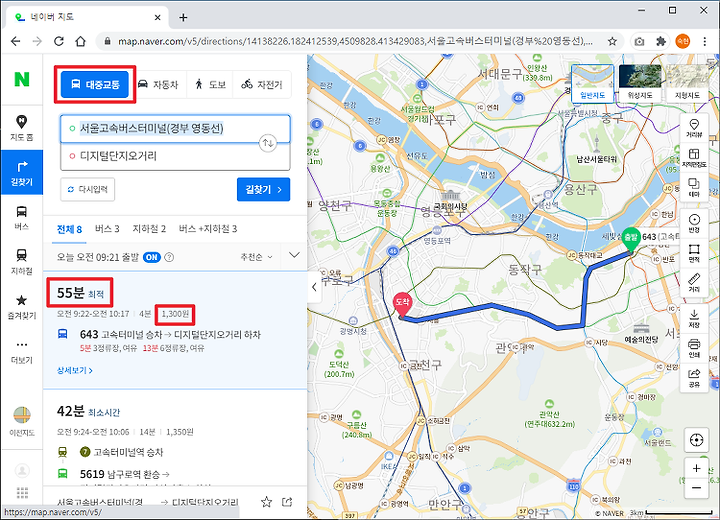Open 지적편집도 cadastral map tool
720x520 pixels.
point(694,158)
